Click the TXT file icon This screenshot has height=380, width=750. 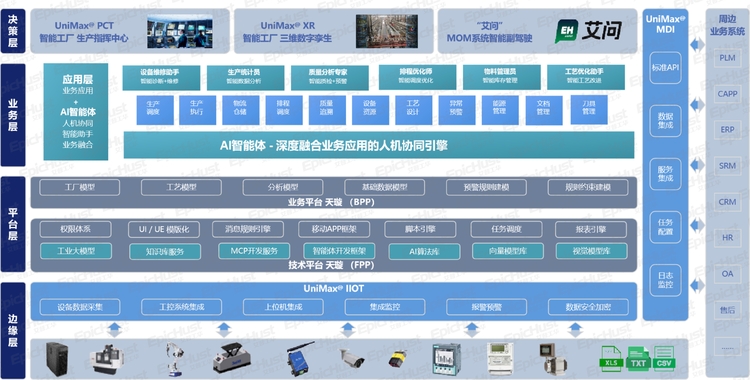[638, 359]
